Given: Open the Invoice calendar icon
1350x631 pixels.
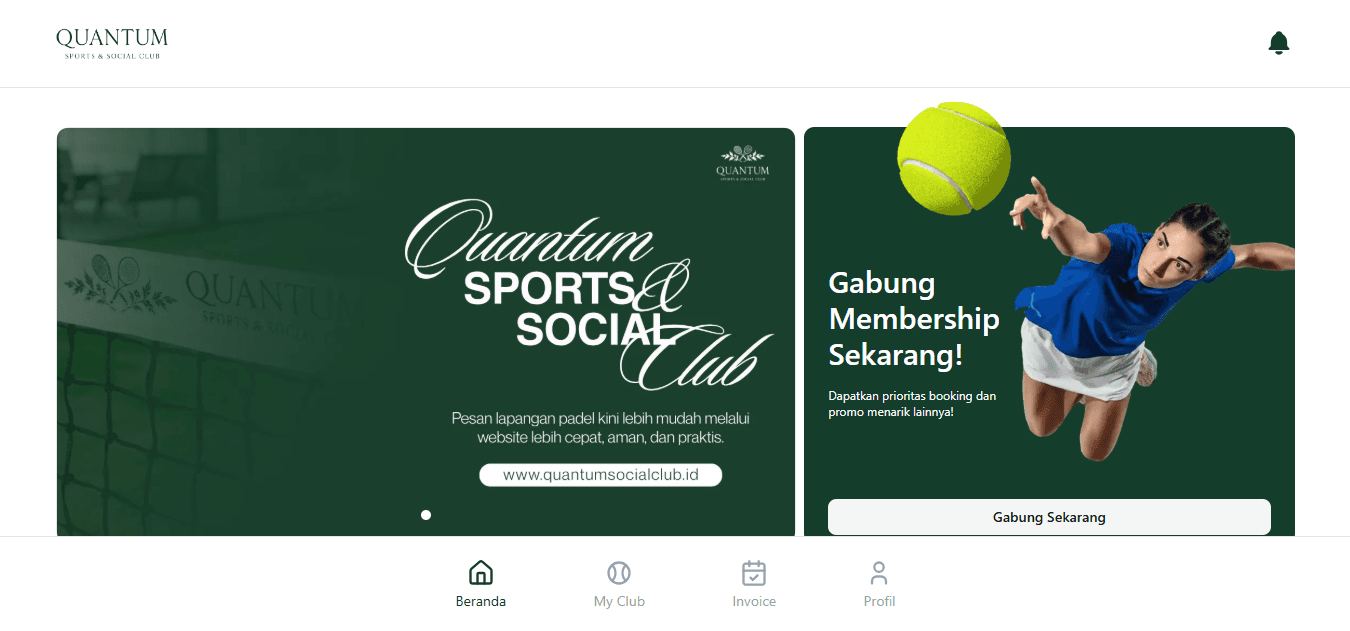Looking at the screenshot, I should pos(754,573).
